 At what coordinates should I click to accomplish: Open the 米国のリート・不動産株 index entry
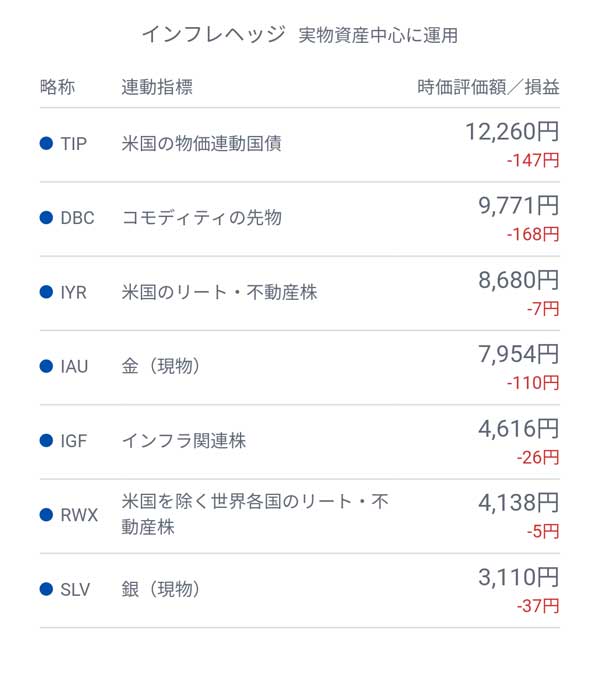click(219, 292)
